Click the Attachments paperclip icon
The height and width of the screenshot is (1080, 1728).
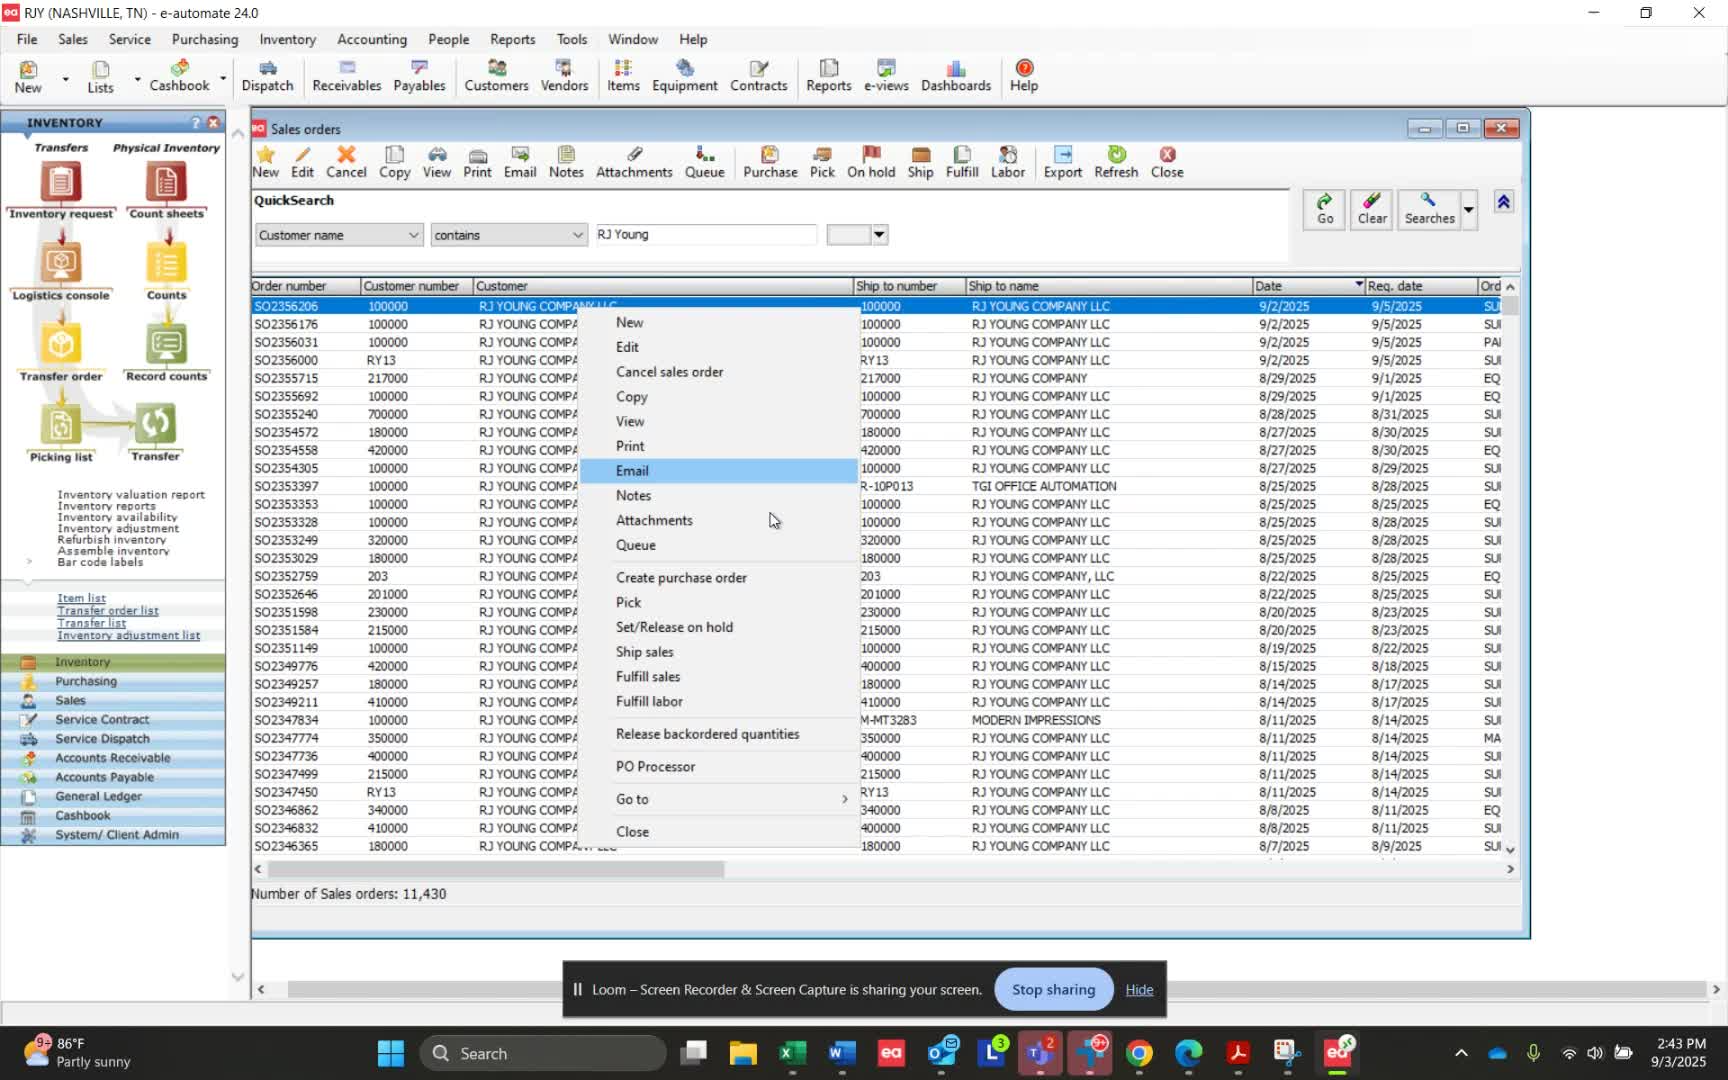pos(634,162)
